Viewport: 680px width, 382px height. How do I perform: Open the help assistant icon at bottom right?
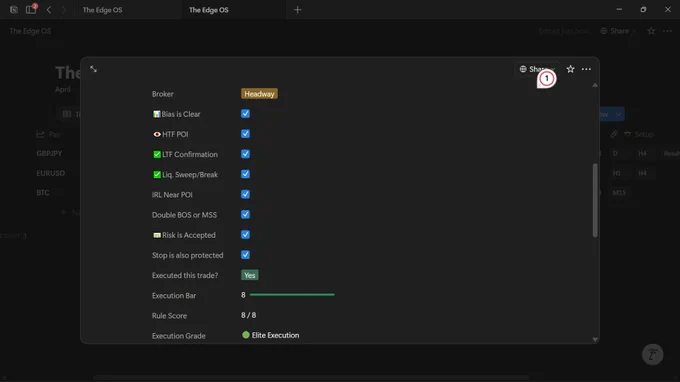652,355
